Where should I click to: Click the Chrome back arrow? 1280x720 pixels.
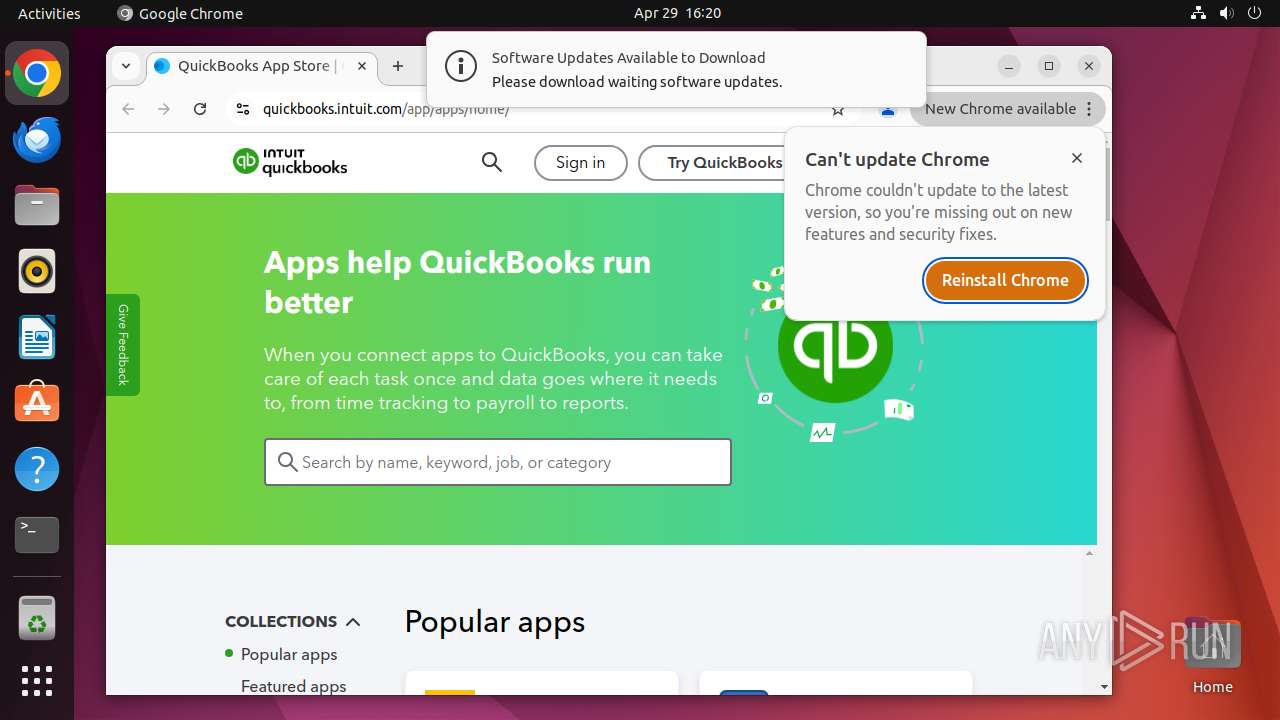[128, 109]
